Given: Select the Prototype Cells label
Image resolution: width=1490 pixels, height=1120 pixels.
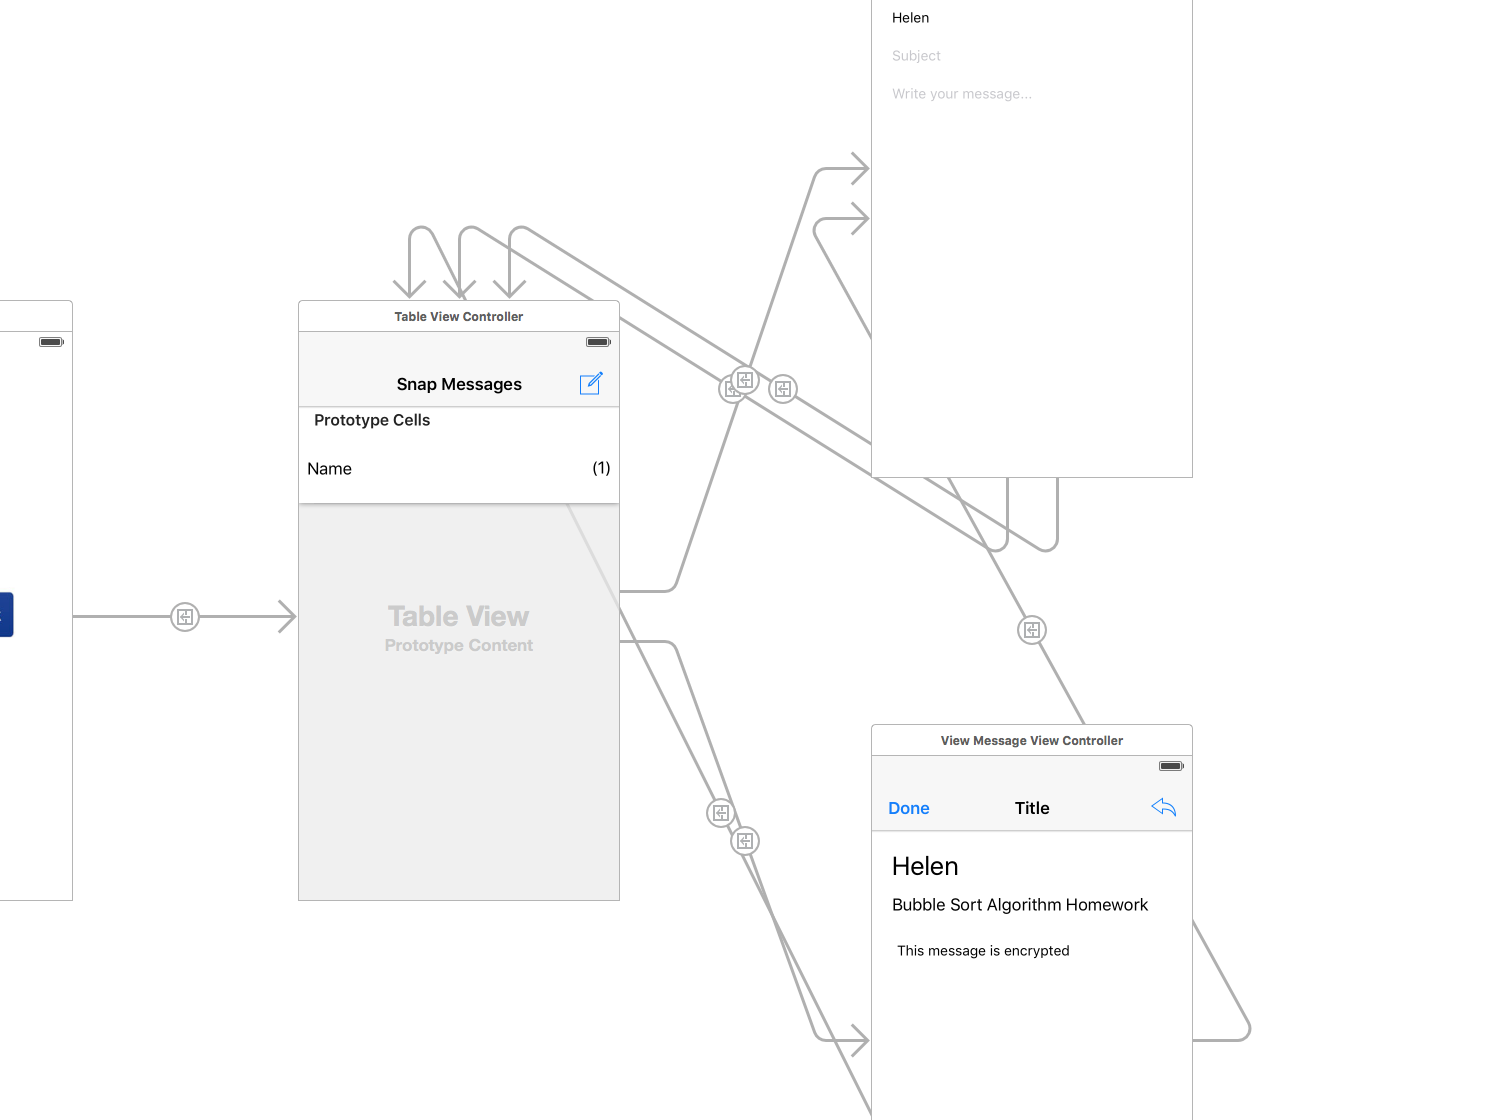Looking at the screenshot, I should click(x=372, y=420).
